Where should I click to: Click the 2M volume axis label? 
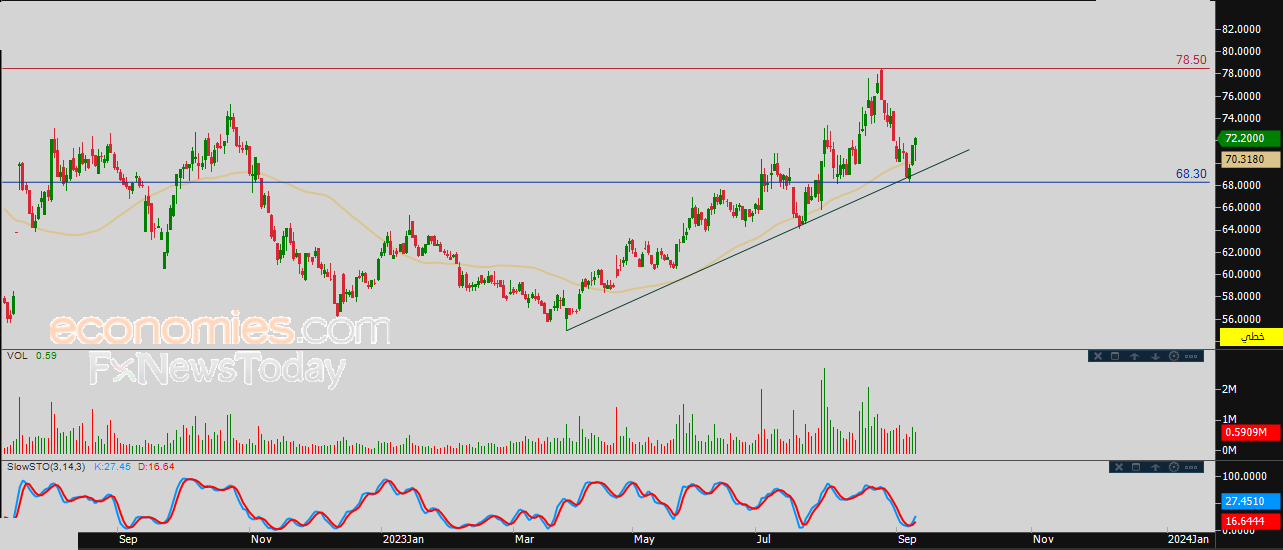[1231, 388]
